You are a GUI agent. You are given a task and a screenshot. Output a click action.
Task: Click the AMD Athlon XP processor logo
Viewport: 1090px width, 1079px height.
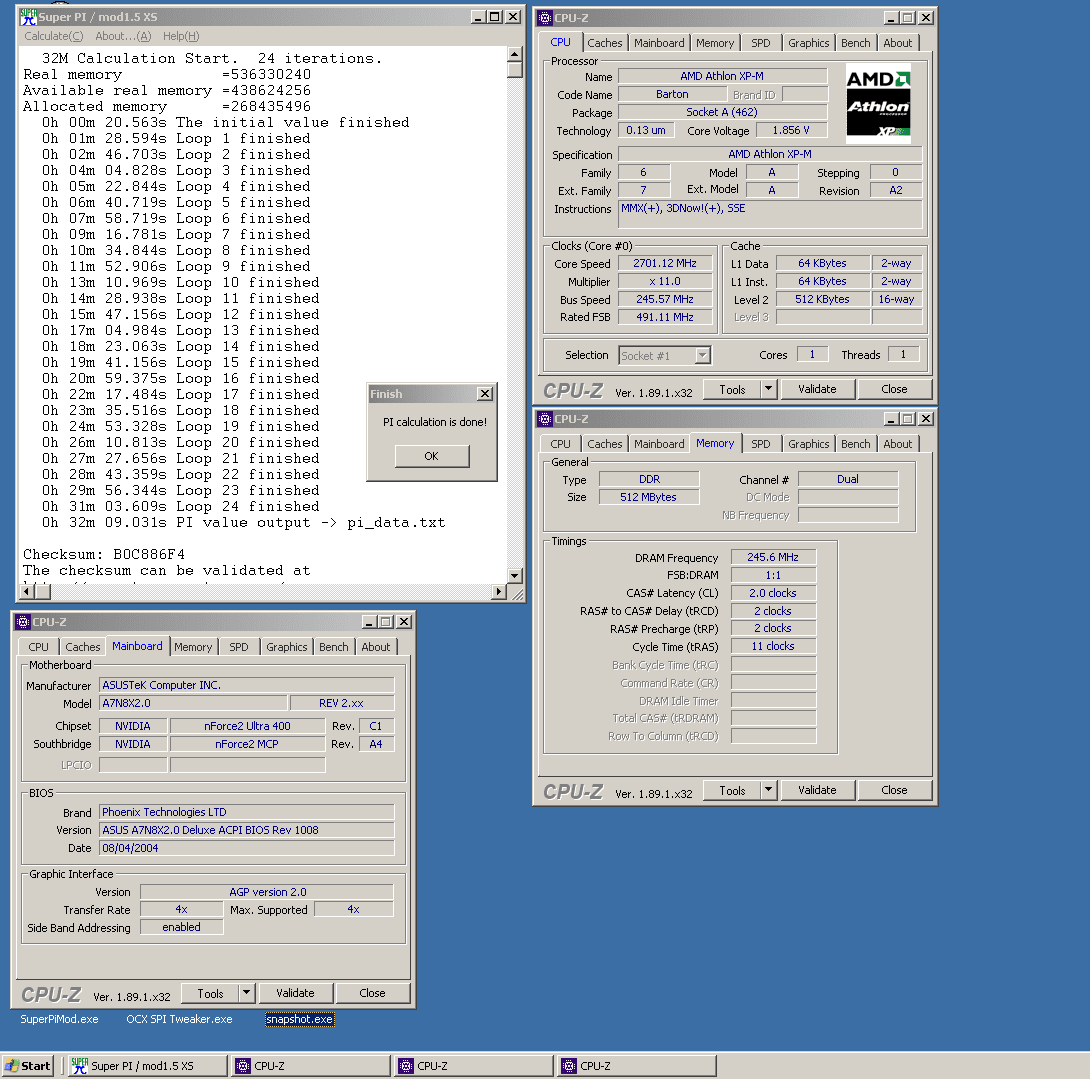coord(878,104)
